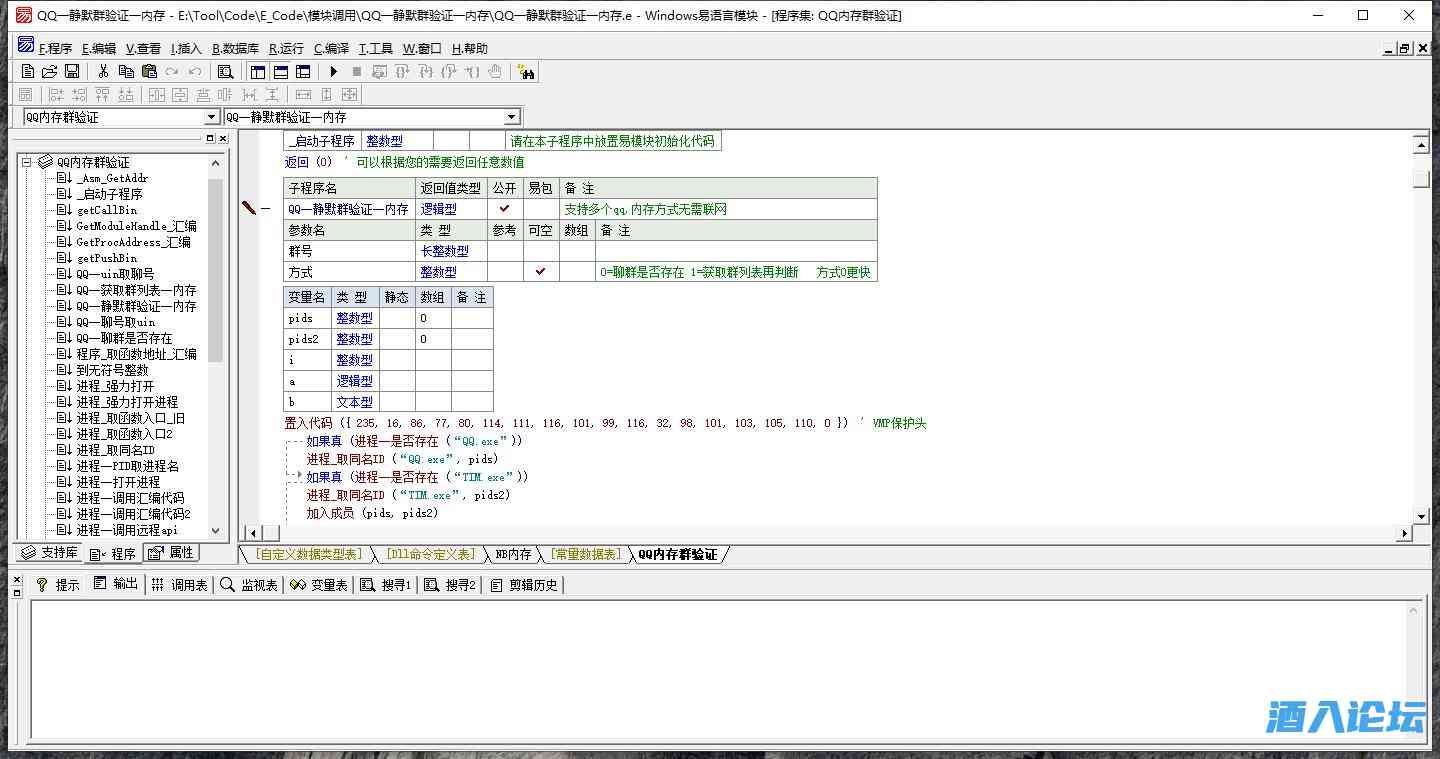The height and width of the screenshot is (759, 1440).
Task: Open the QQ—静默群验证—内存 subroutine dropdown
Action: (x=511, y=117)
